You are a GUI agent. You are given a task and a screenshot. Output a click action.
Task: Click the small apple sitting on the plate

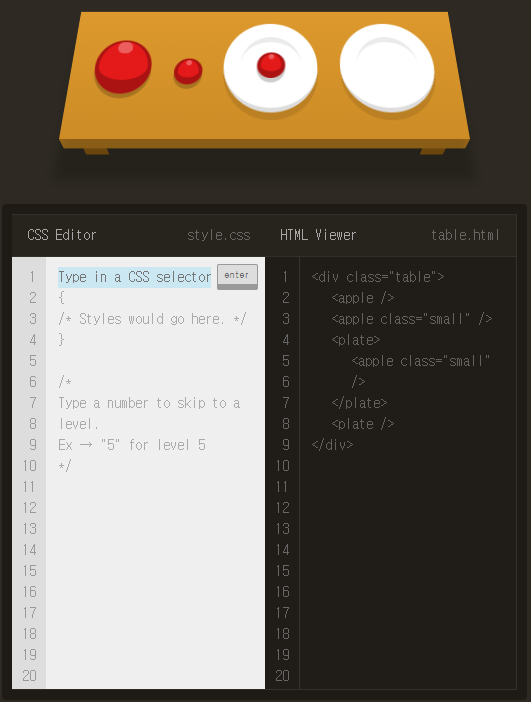(271, 65)
